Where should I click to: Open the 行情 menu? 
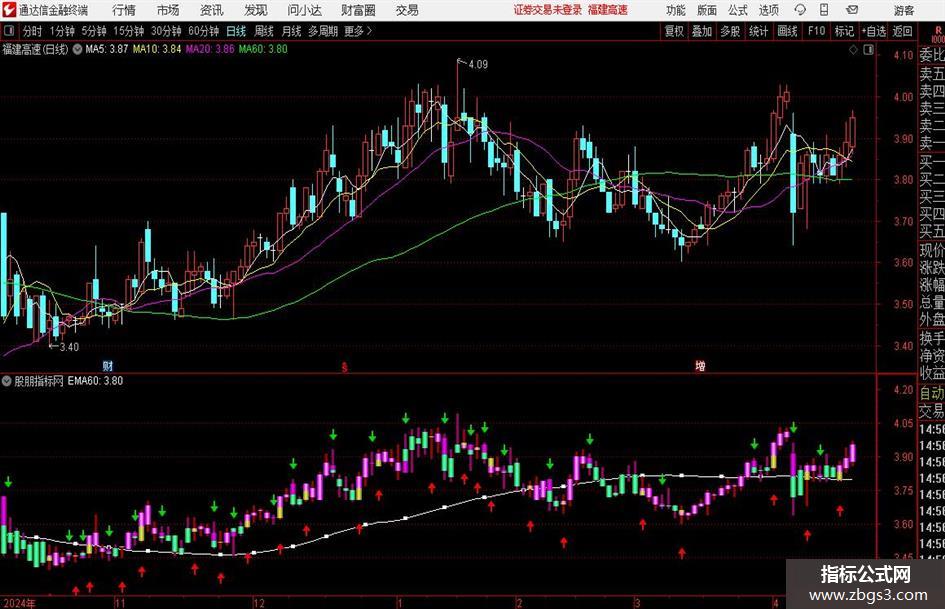click(124, 10)
